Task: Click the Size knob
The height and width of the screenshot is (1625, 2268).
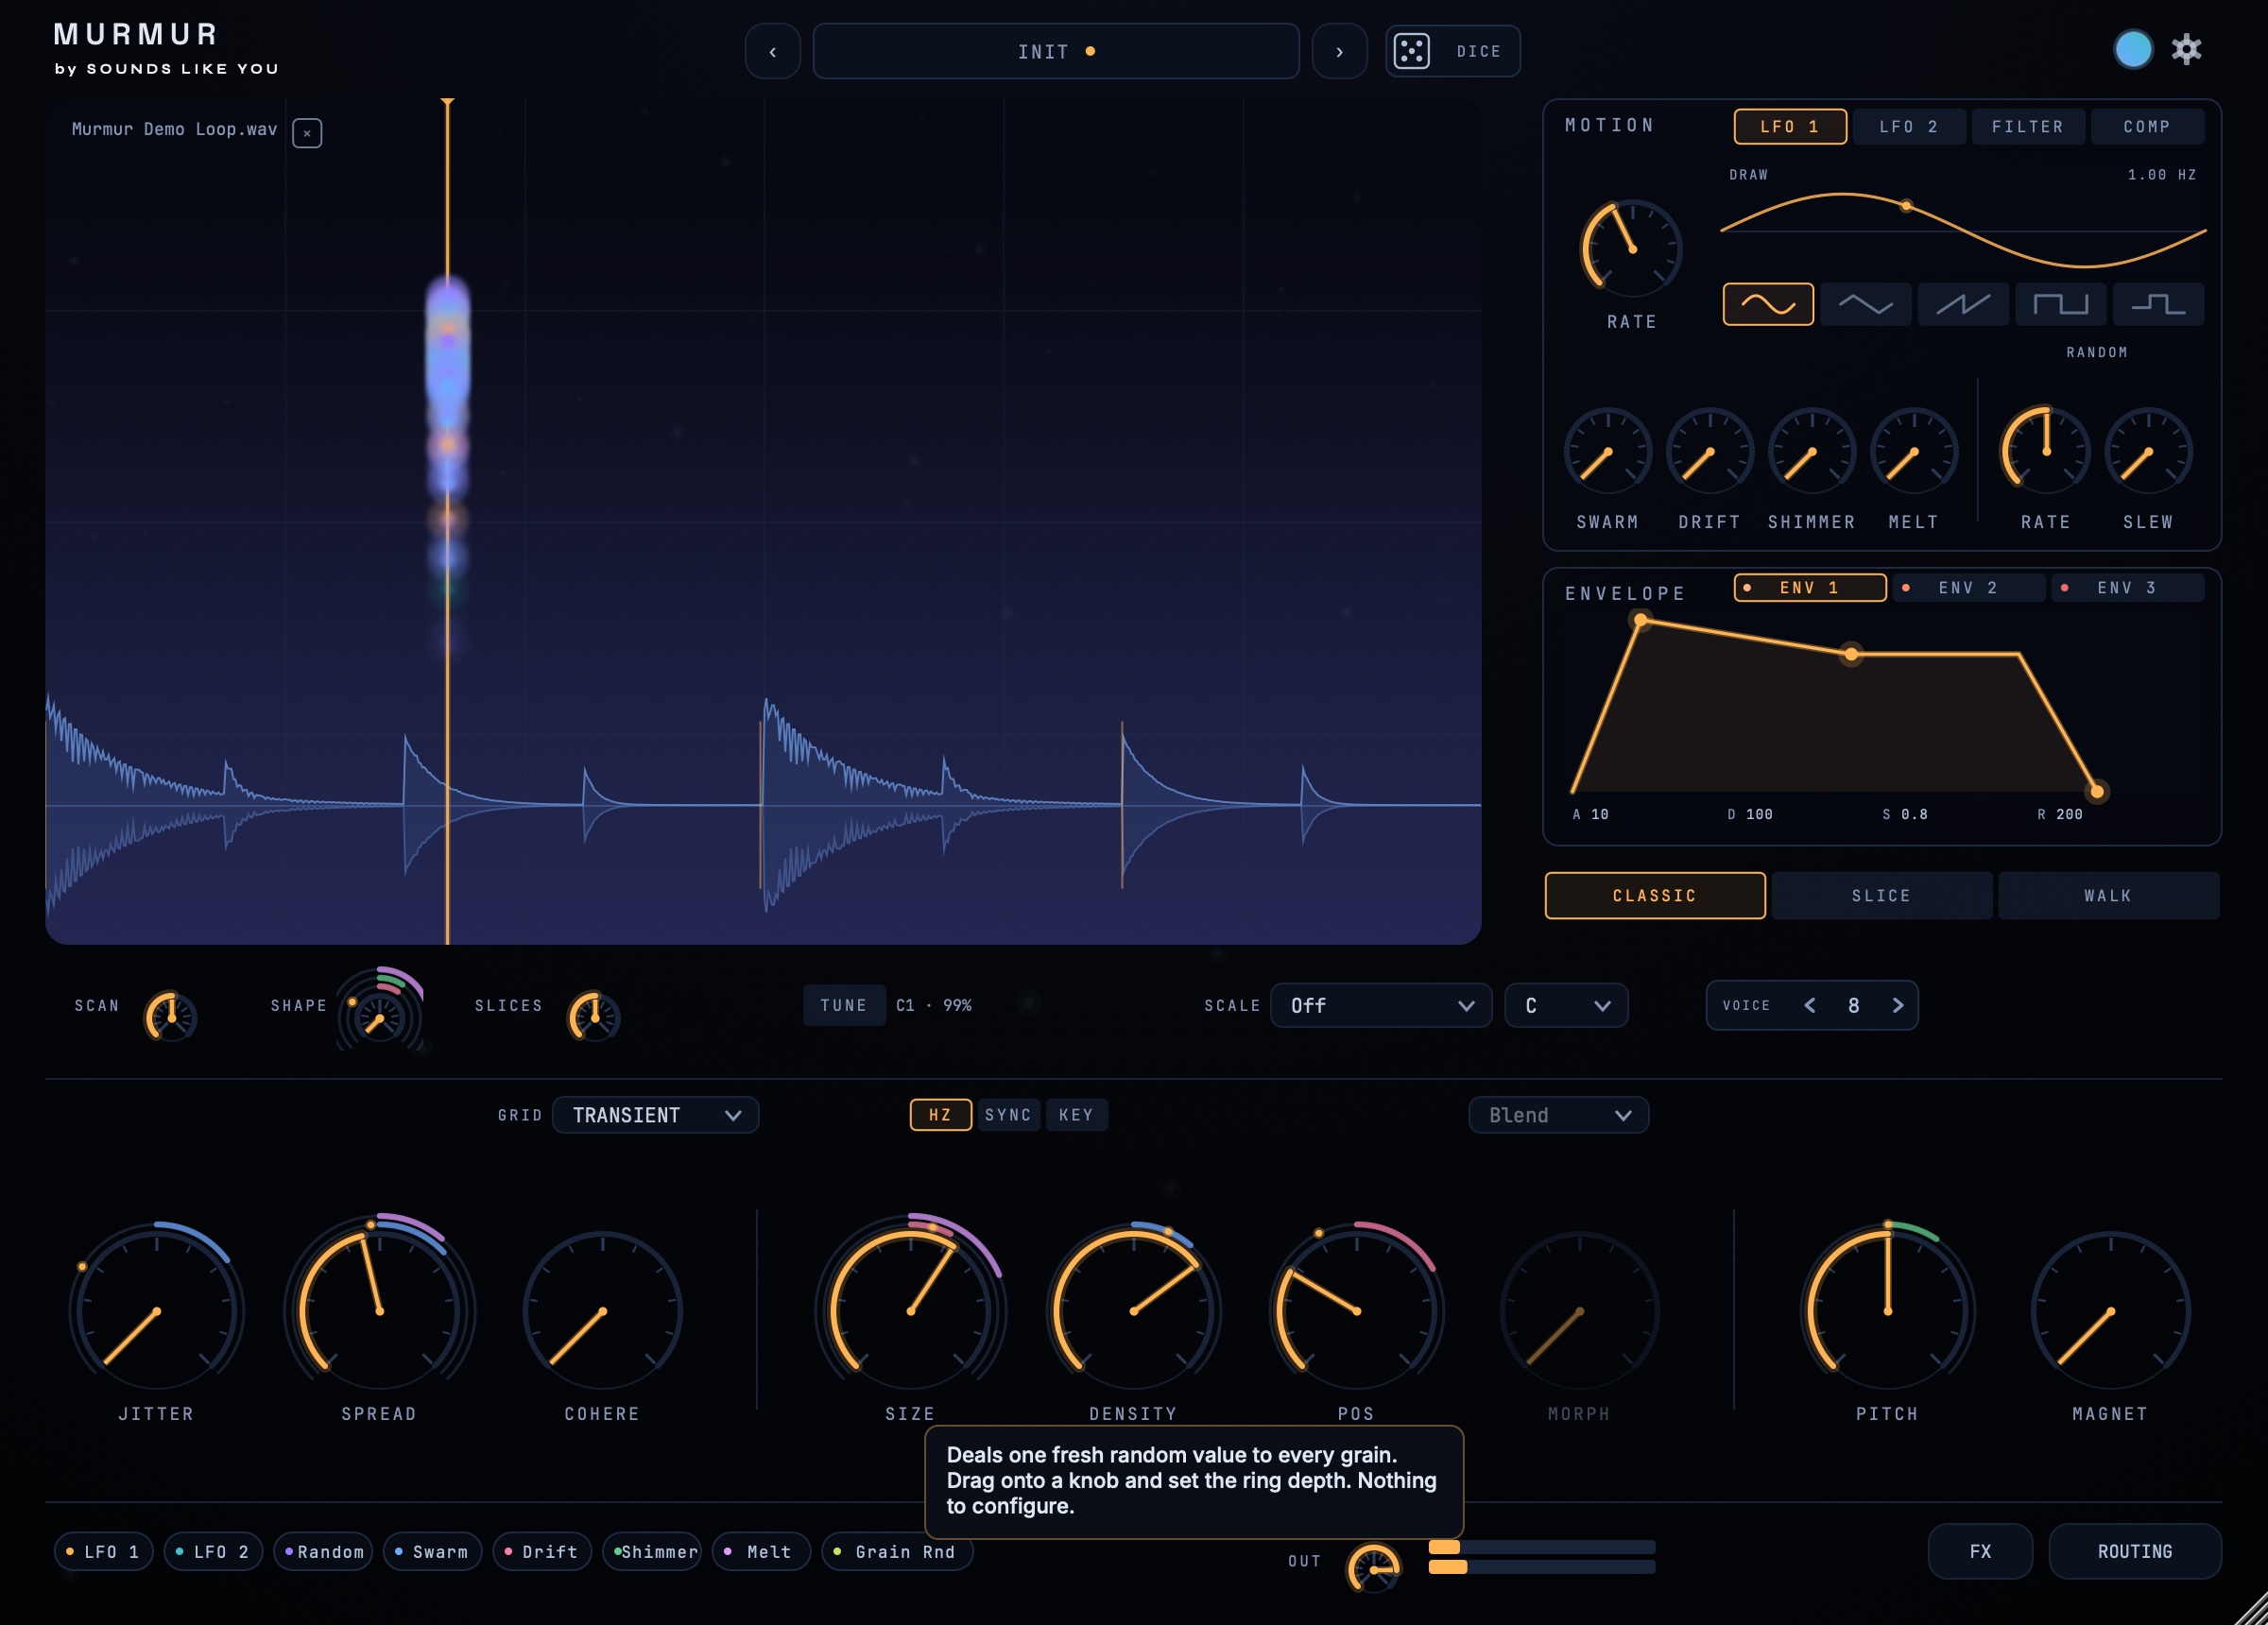Action: [910, 1310]
